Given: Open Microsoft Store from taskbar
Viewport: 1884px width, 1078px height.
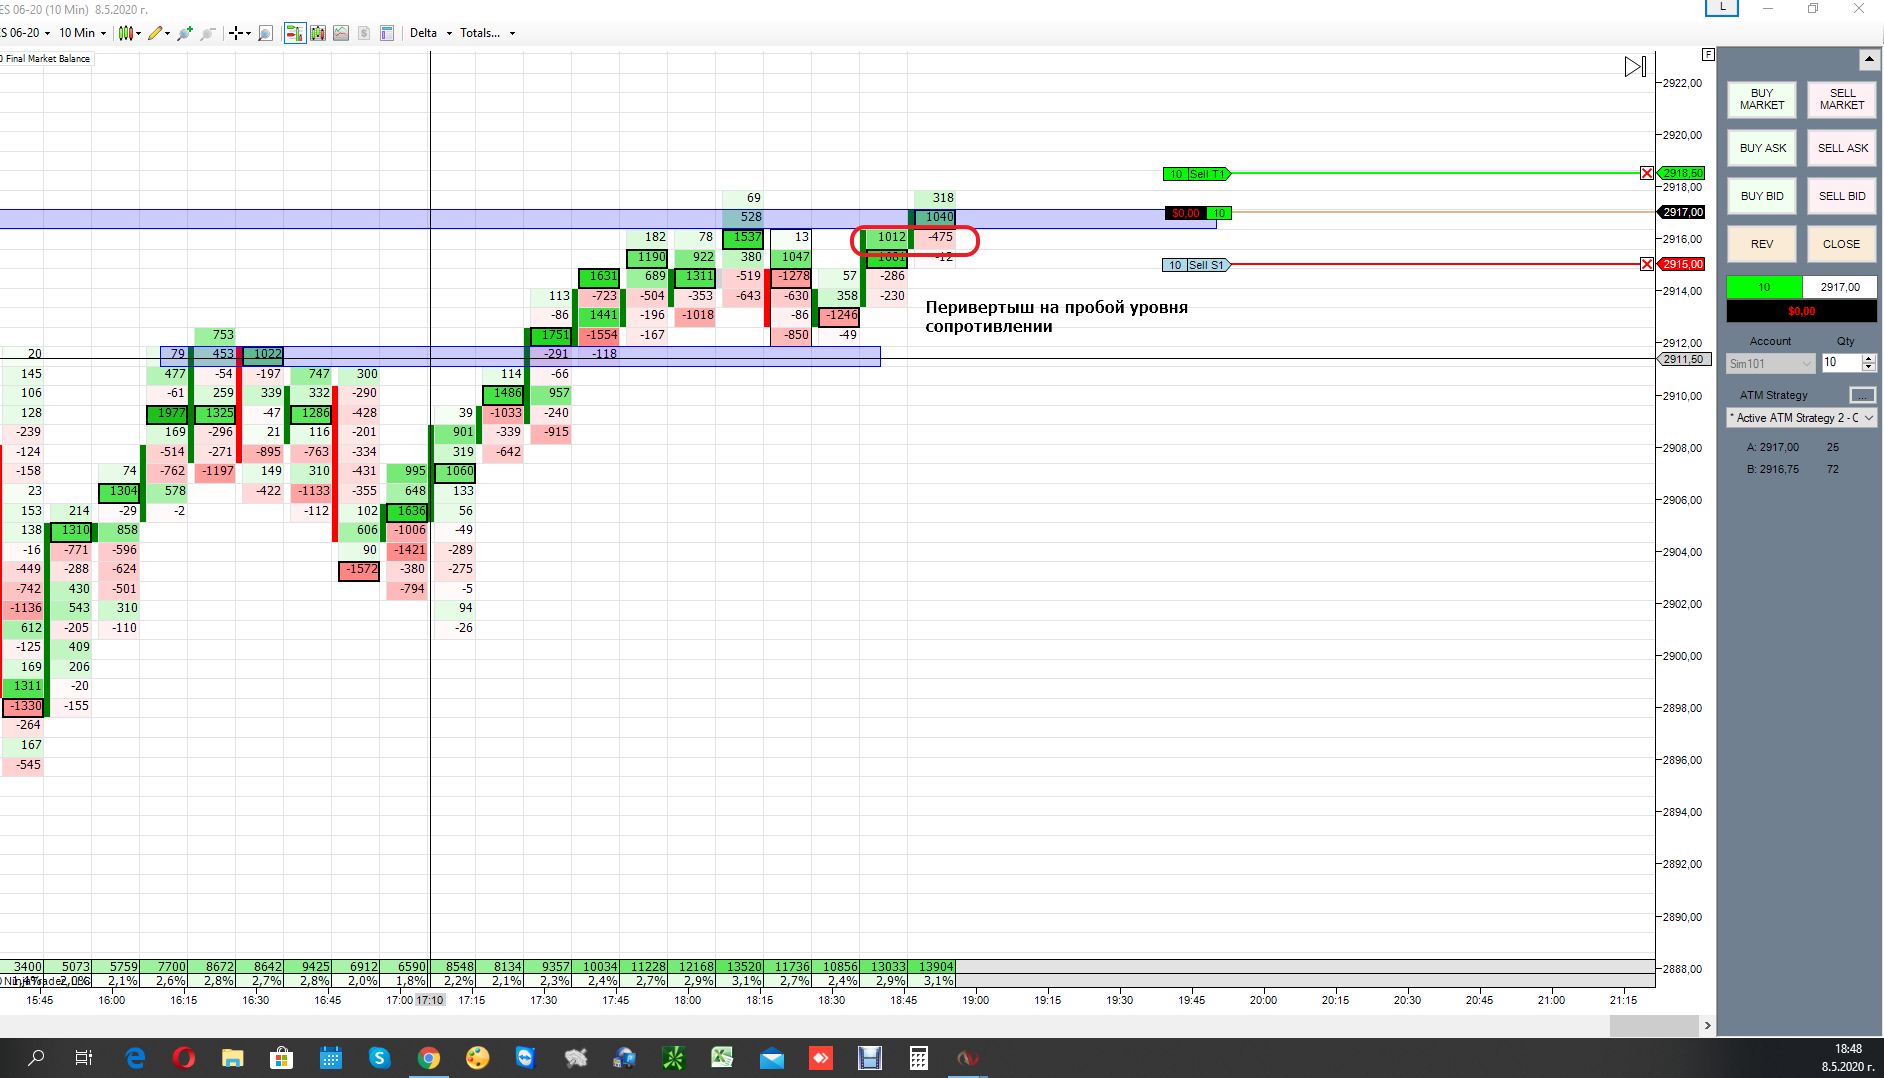Looking at the screenshot, I should pos(282,1058).
